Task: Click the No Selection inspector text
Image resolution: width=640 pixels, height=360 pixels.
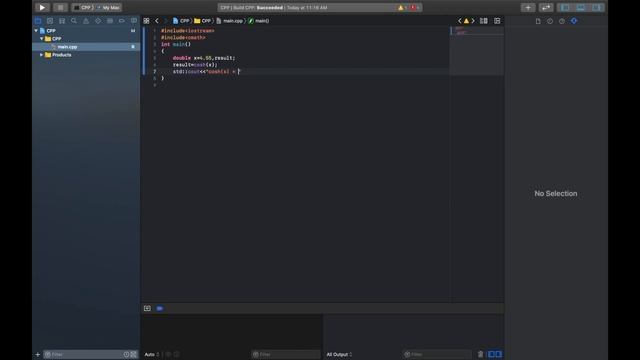Action: click(556, 193)
